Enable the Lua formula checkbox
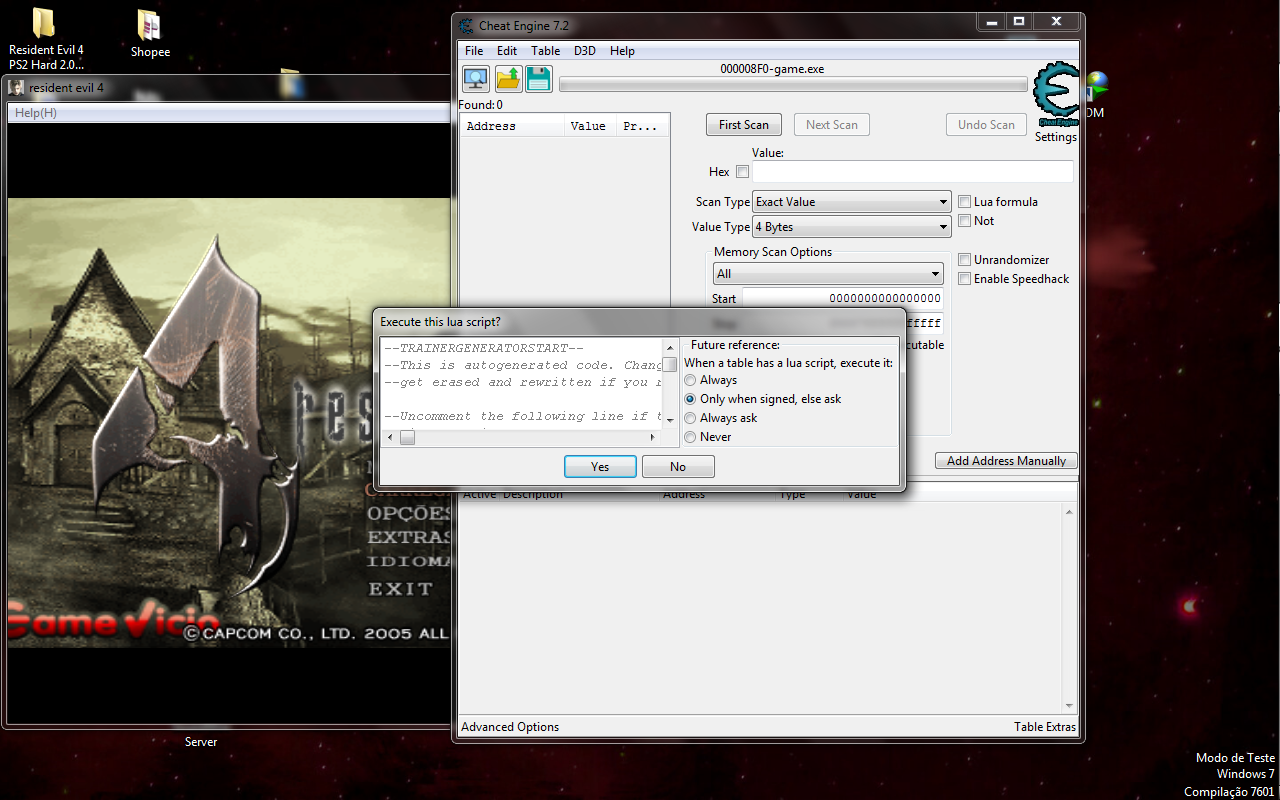This screenshot has height=800, width=1280. click(x=965, y=202)
